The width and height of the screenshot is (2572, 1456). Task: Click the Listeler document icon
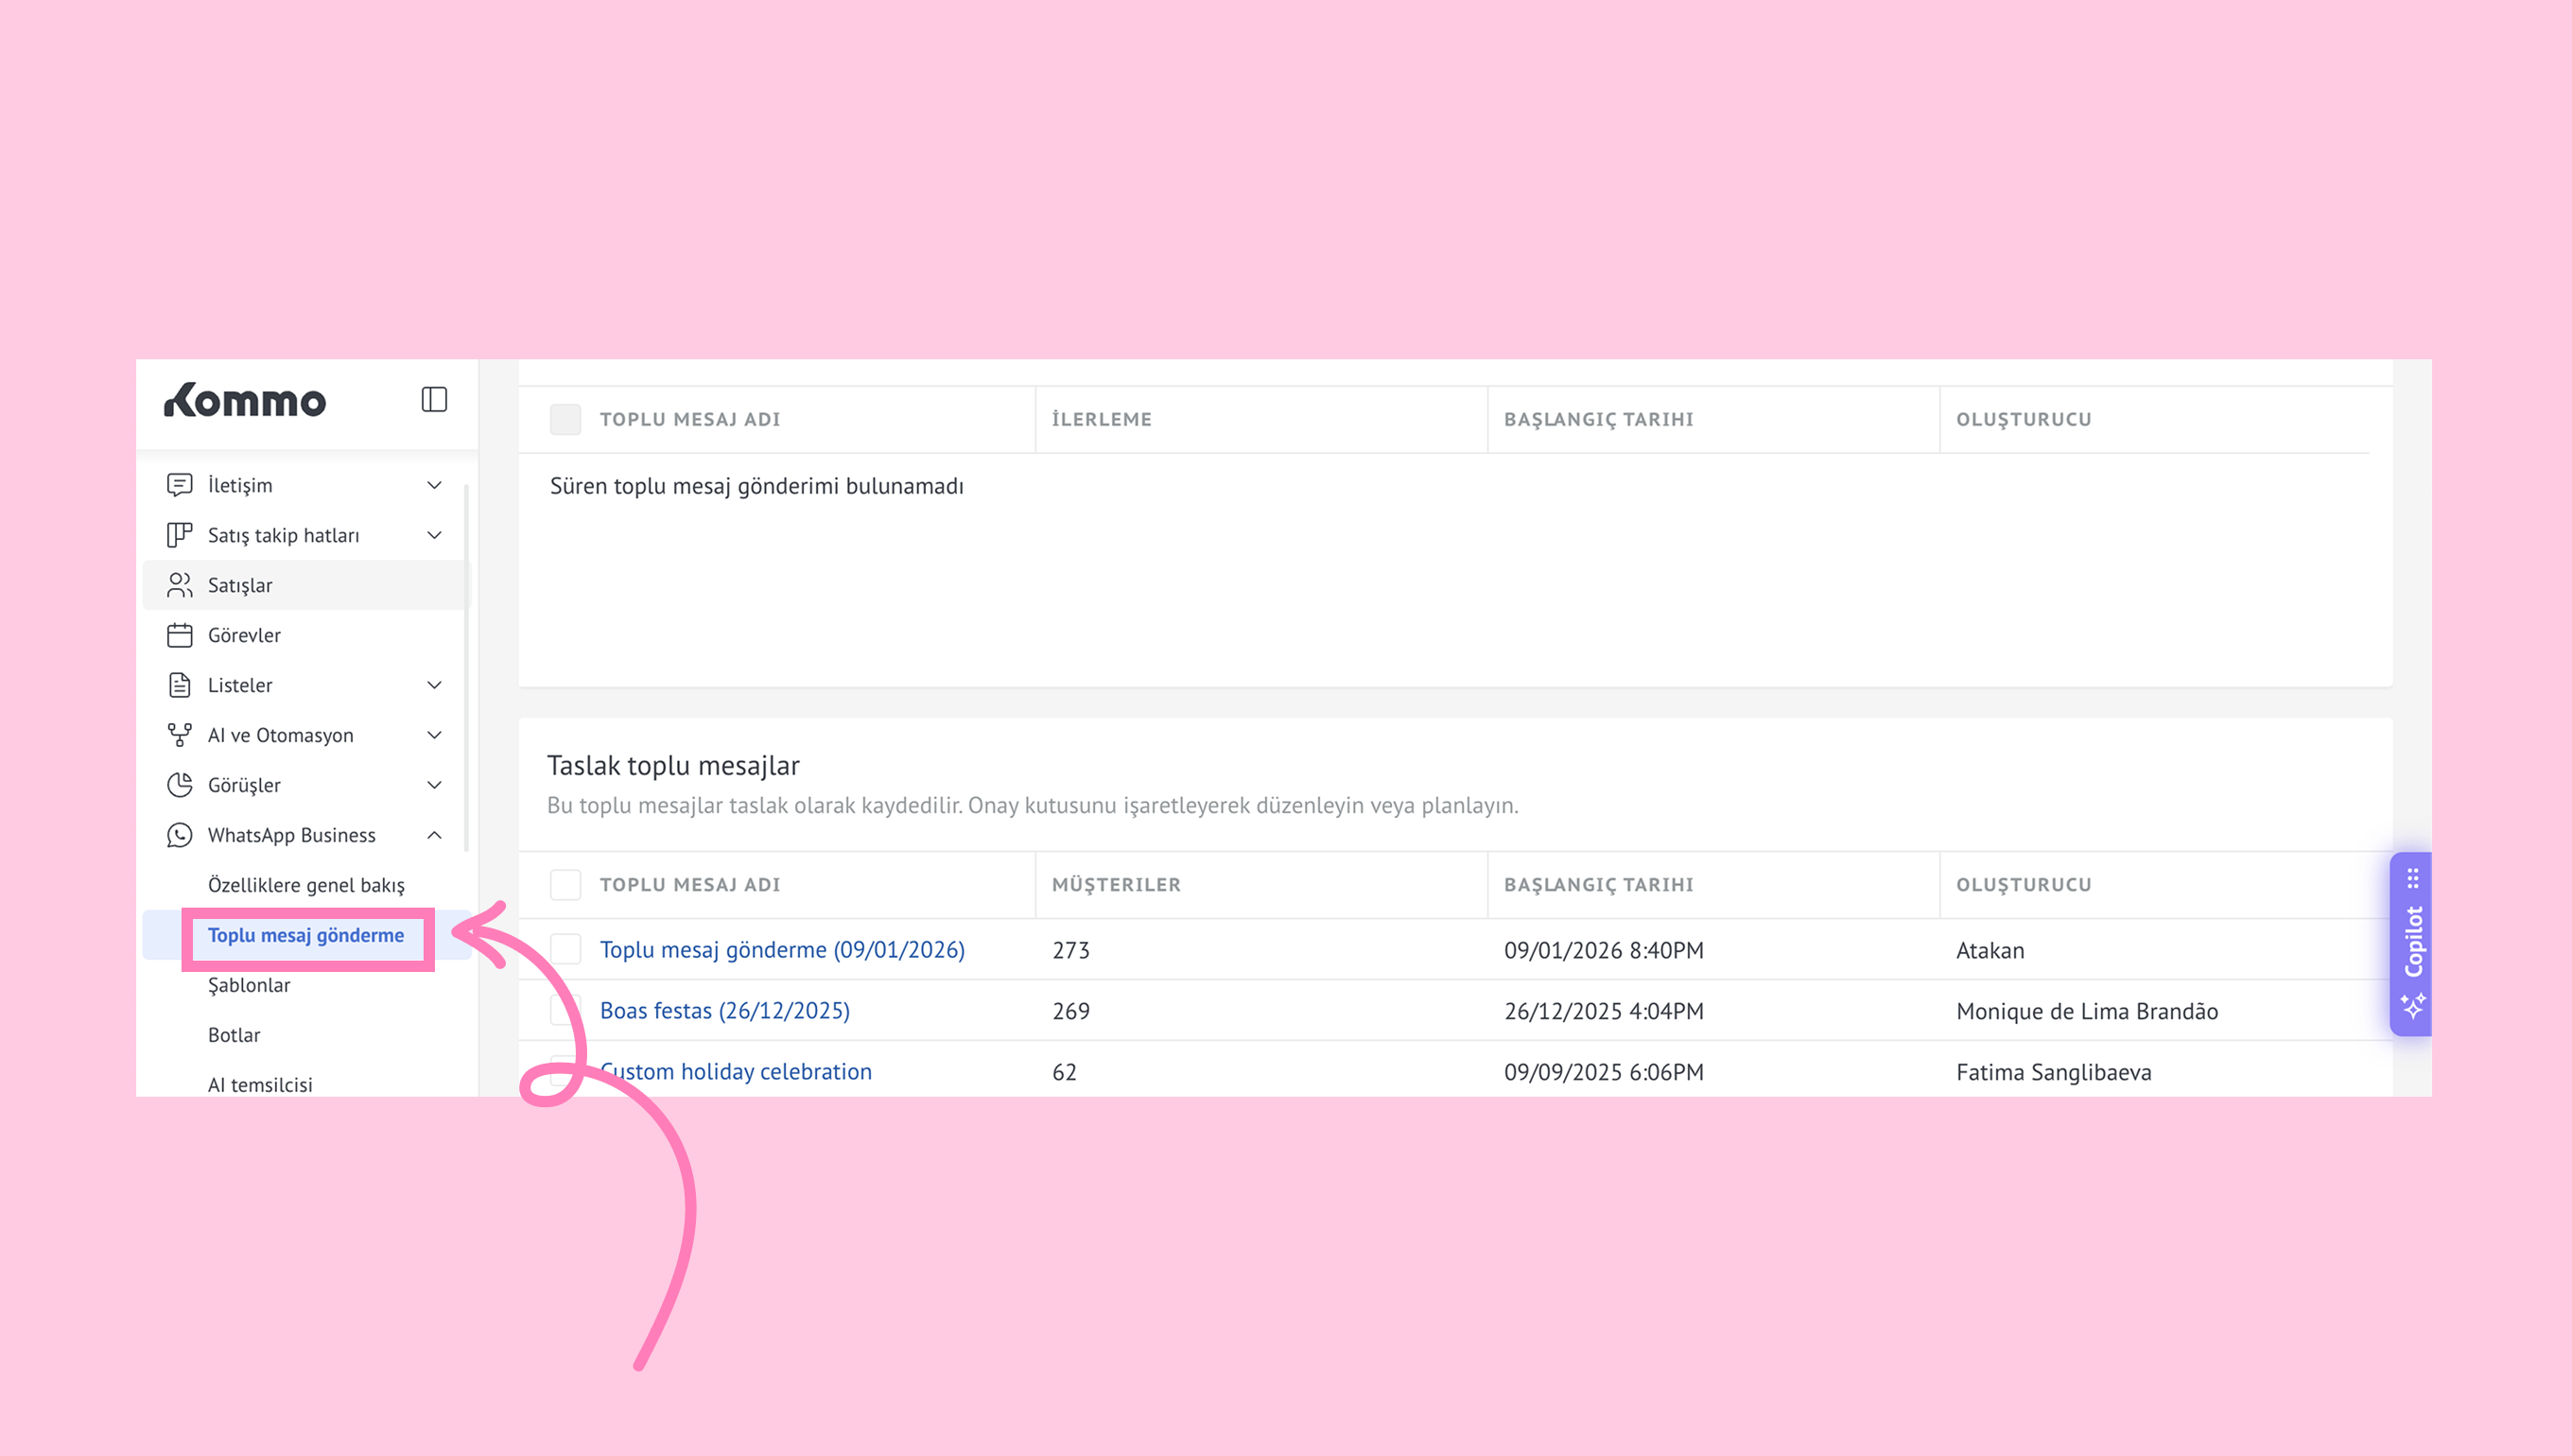[180, 685]
